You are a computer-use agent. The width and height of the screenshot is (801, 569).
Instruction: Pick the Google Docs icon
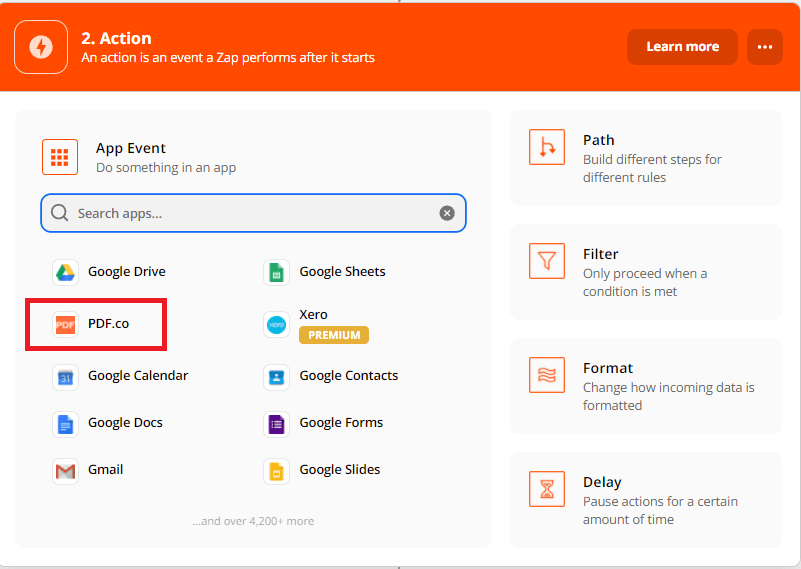[x=66, y=424]
